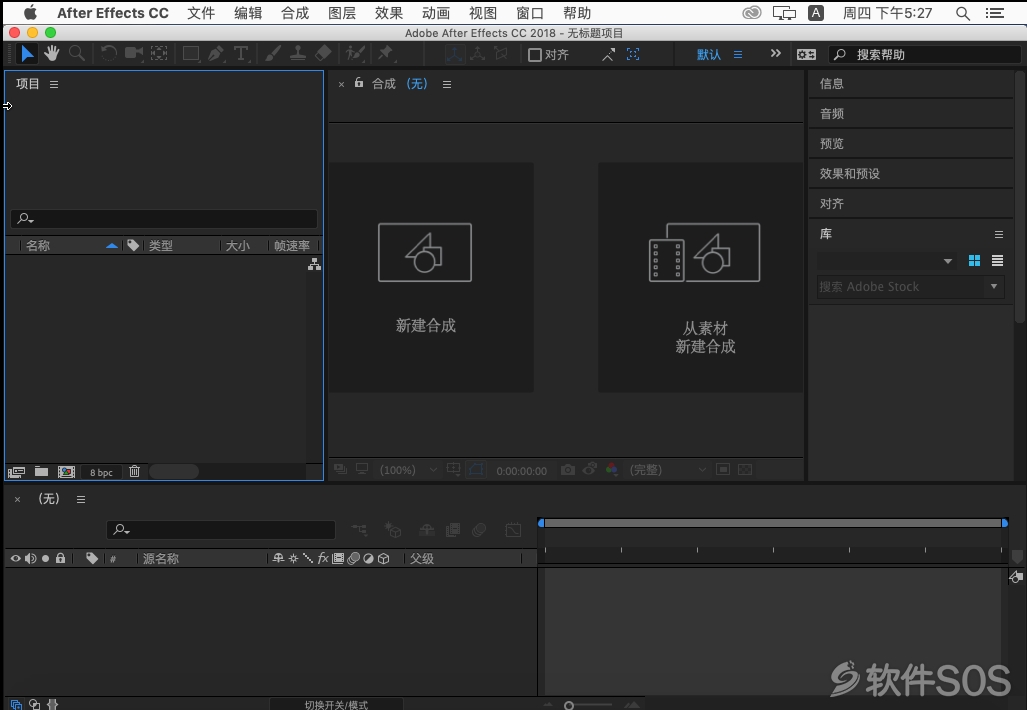The width and height of the screenshot is (1027, 710).
Task: Enable the 对齐 snapping checkbox
Action: (x=535, y=55)
